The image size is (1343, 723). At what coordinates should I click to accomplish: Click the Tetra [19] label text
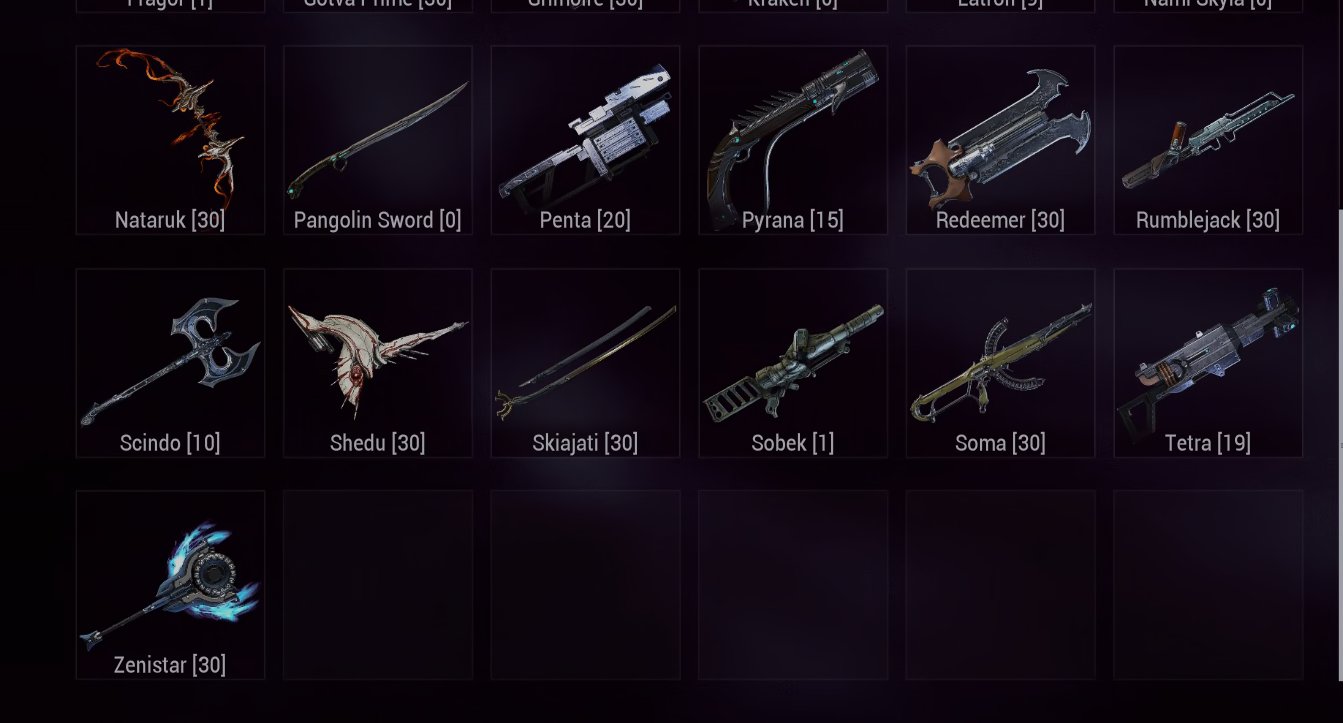click(x=1208, y=443)
